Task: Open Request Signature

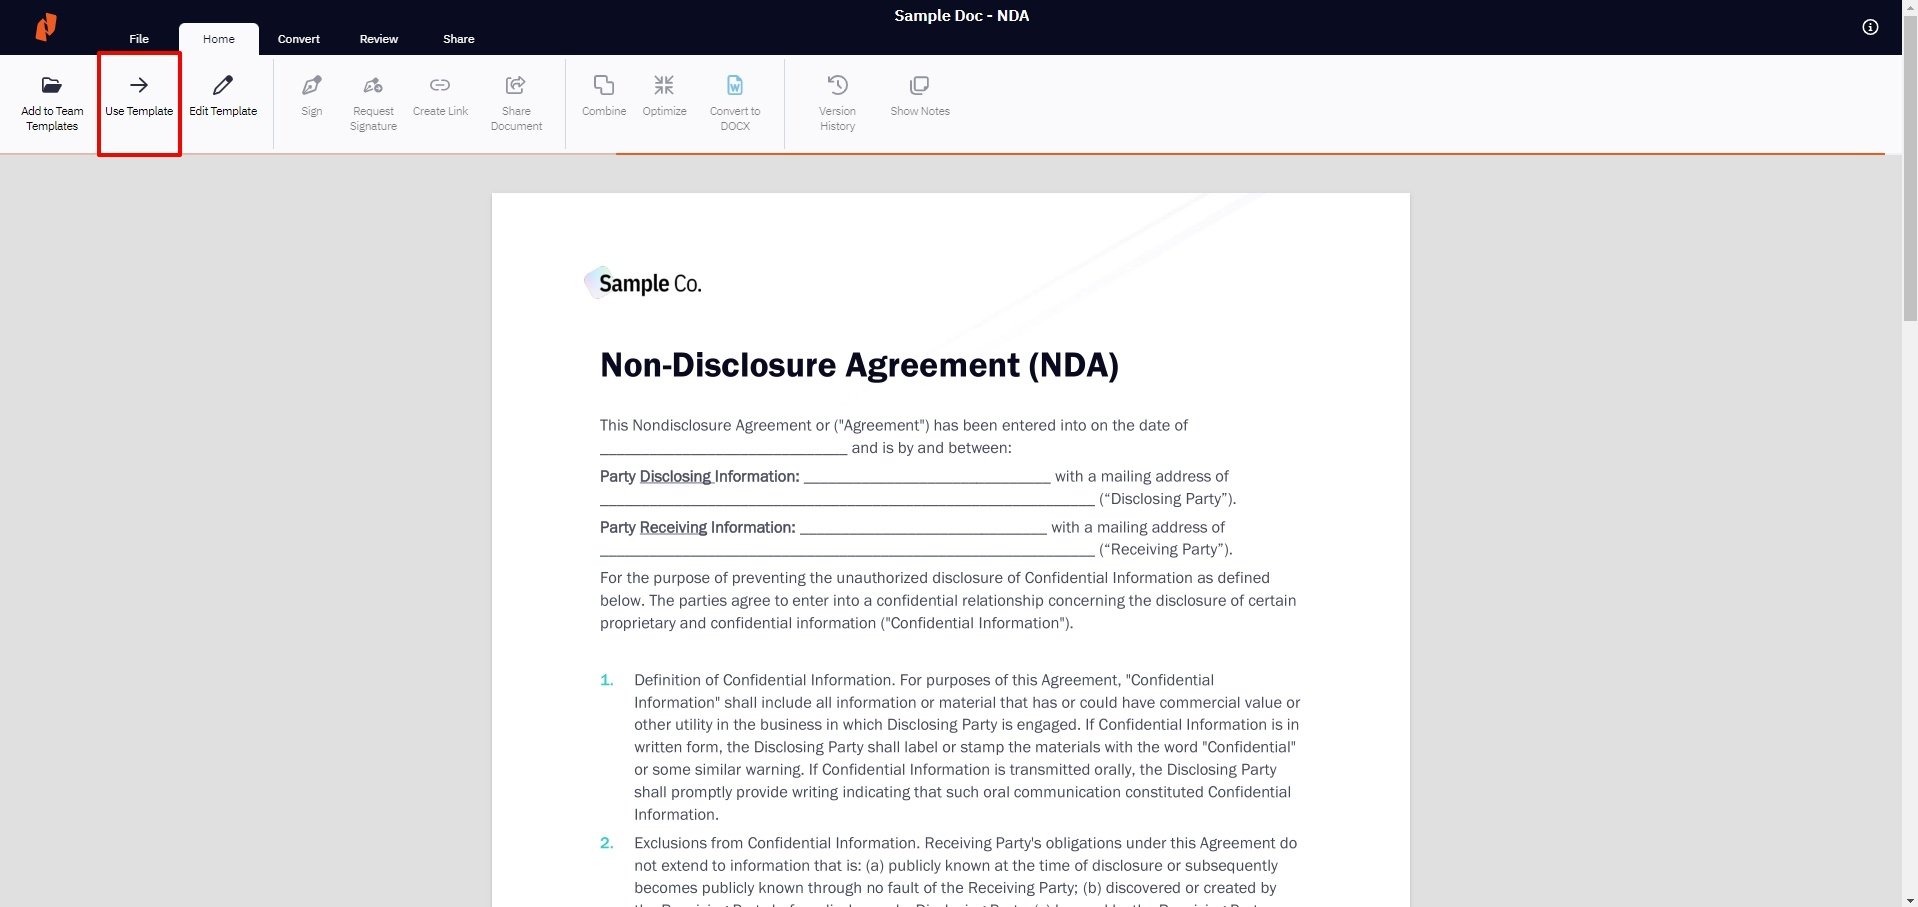Action: pos(372,95)
